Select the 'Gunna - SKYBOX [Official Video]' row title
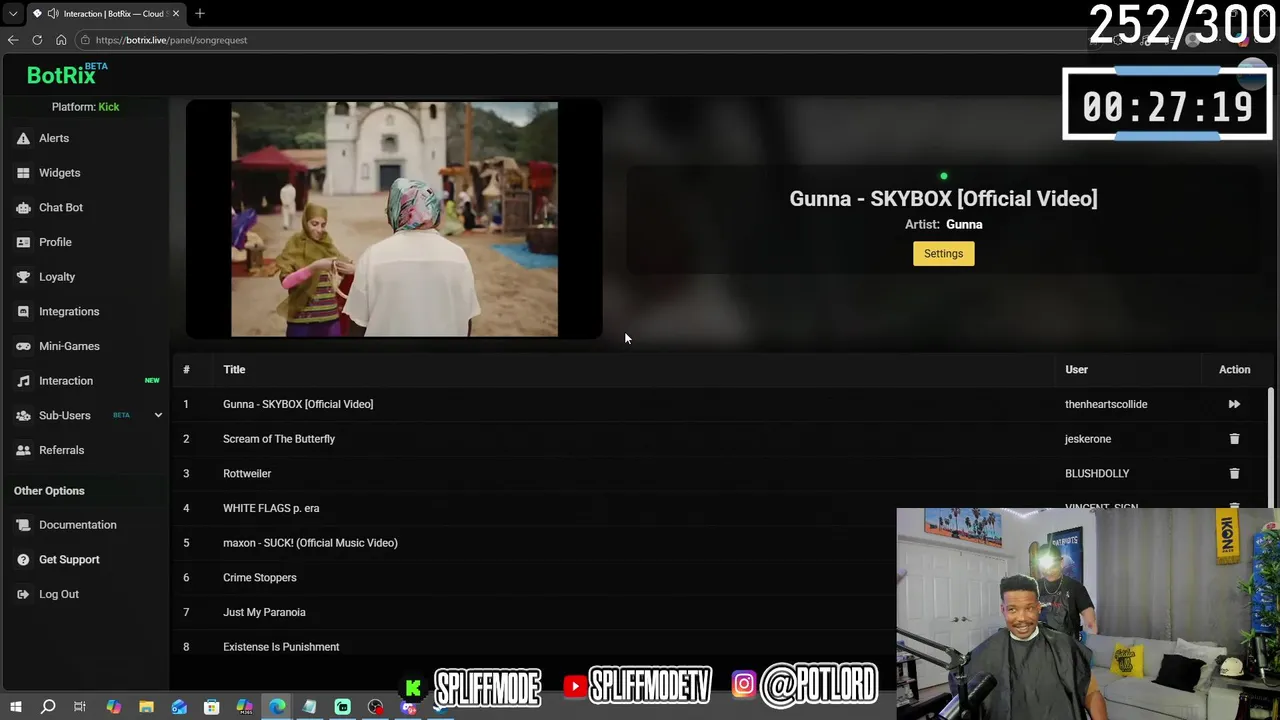The image size is (1280, 720). point(298,404)
